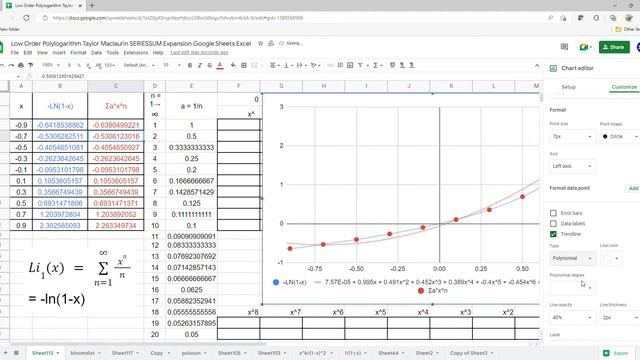
Task: Select cell containing 0.6931471806
Action: click(x=60, y=203)
